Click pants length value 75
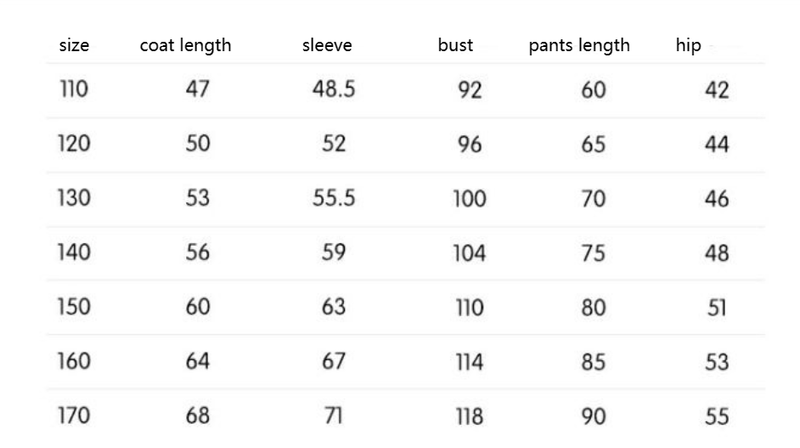This screenshot has width=800, height=448. pyautogui.click(x=593, y=253)
